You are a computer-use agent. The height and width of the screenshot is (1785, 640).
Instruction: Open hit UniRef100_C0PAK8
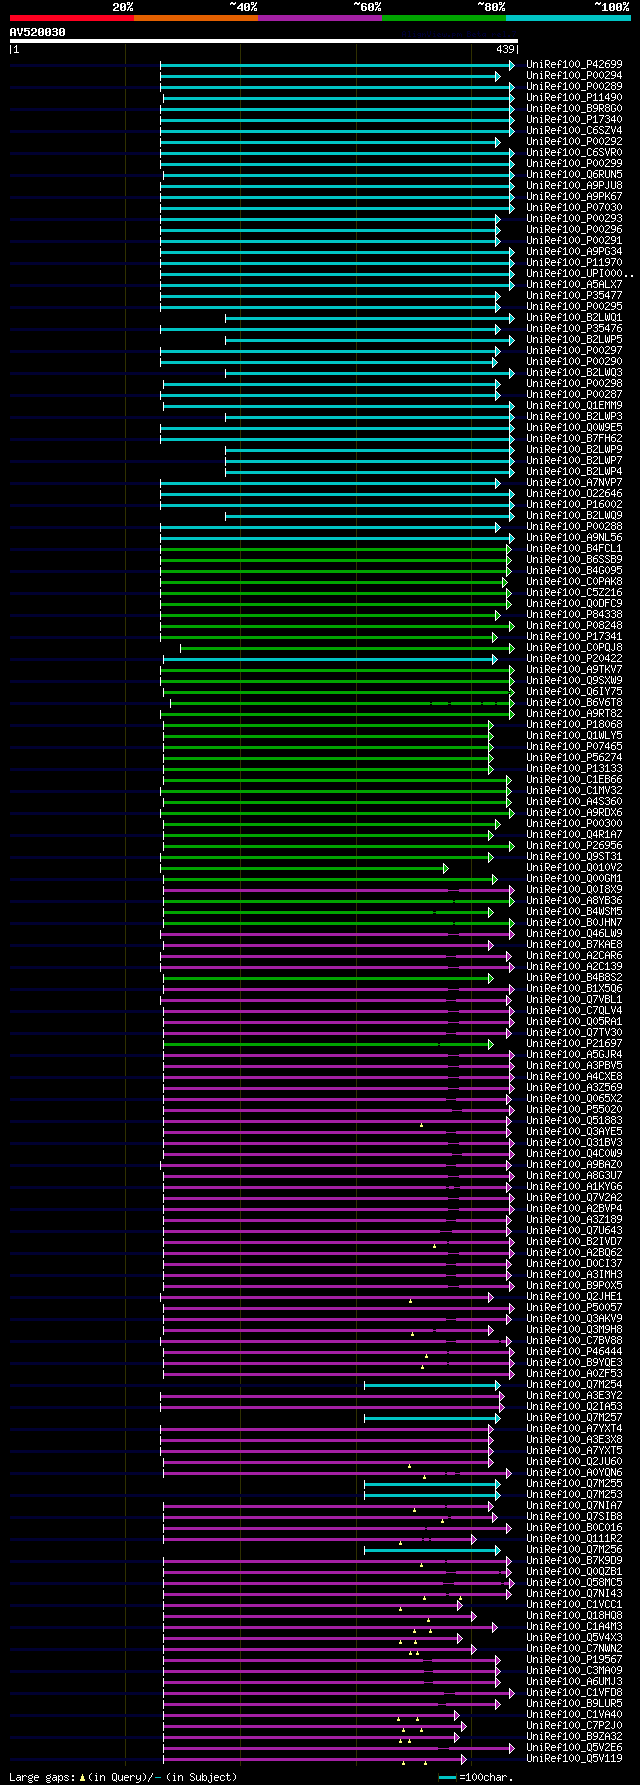[574, 582]
